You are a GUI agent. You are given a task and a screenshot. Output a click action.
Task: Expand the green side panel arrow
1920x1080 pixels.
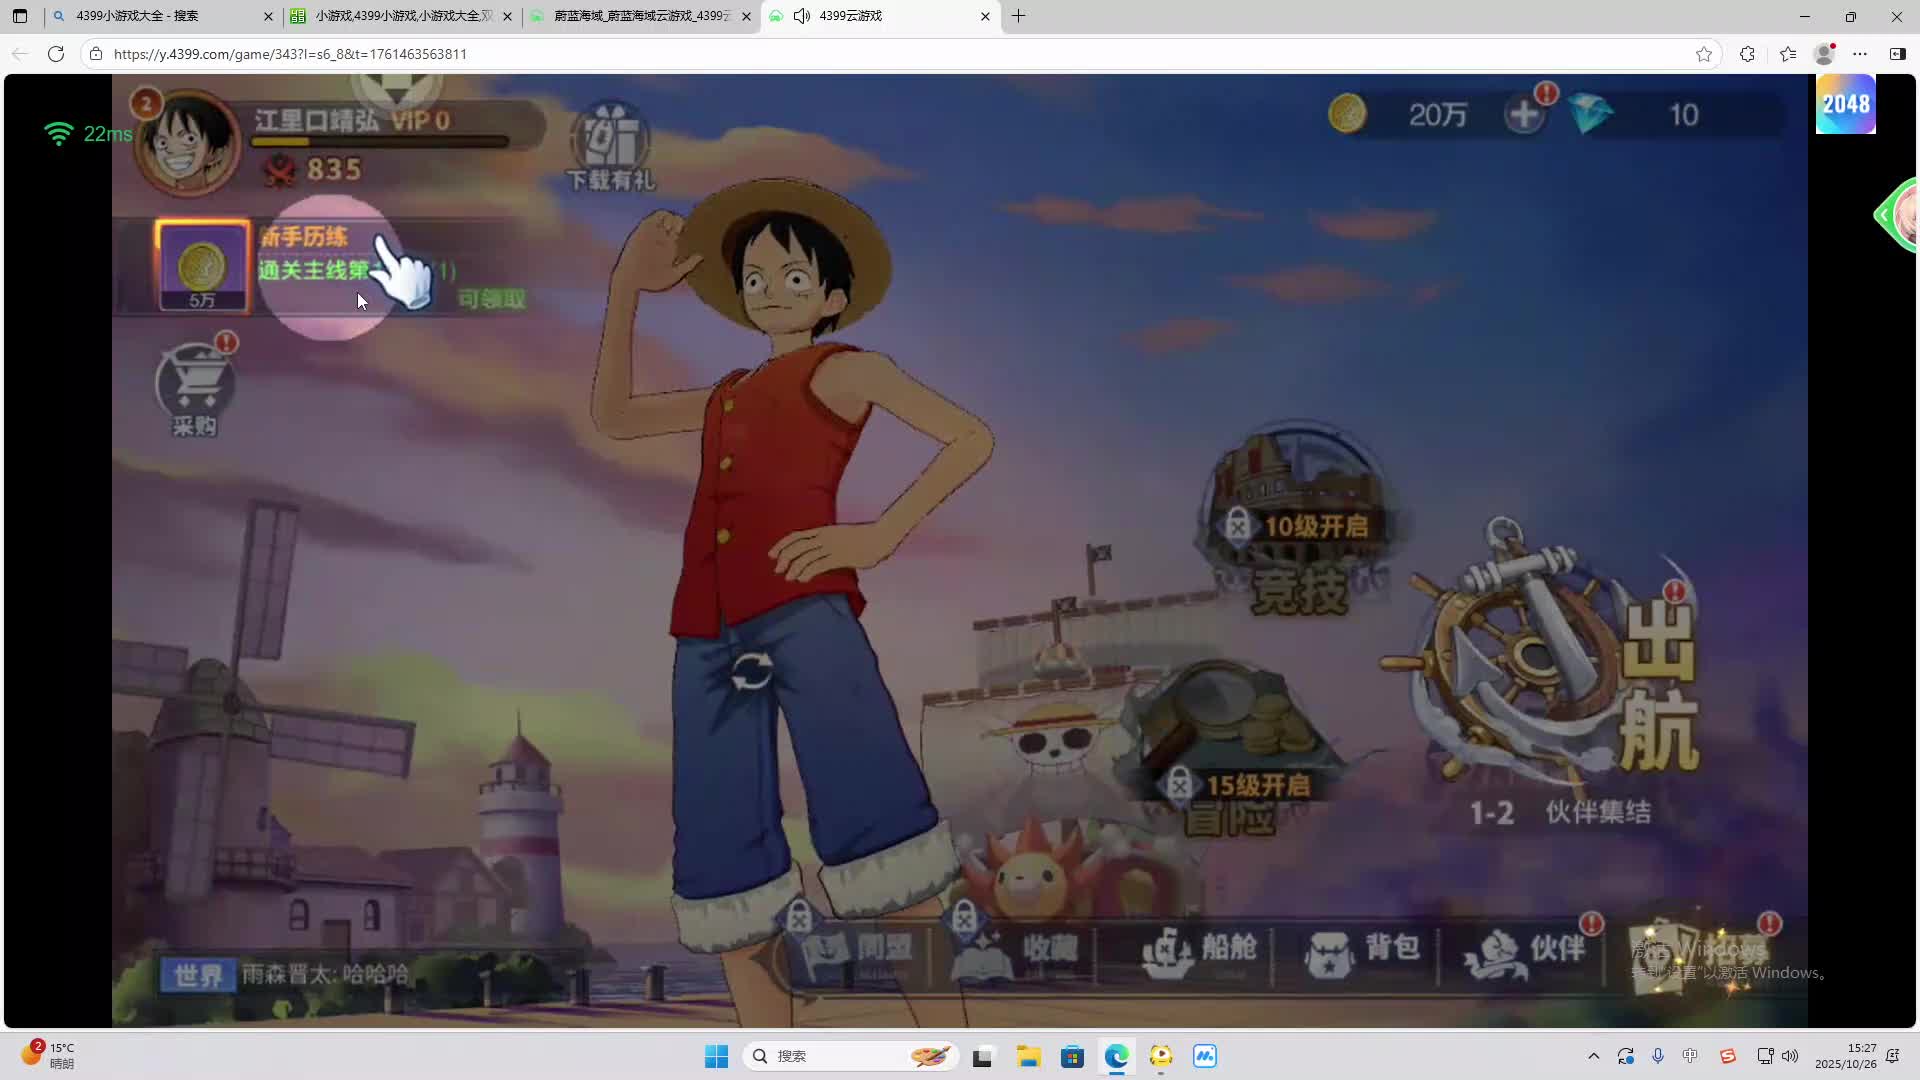[1884, 215]
